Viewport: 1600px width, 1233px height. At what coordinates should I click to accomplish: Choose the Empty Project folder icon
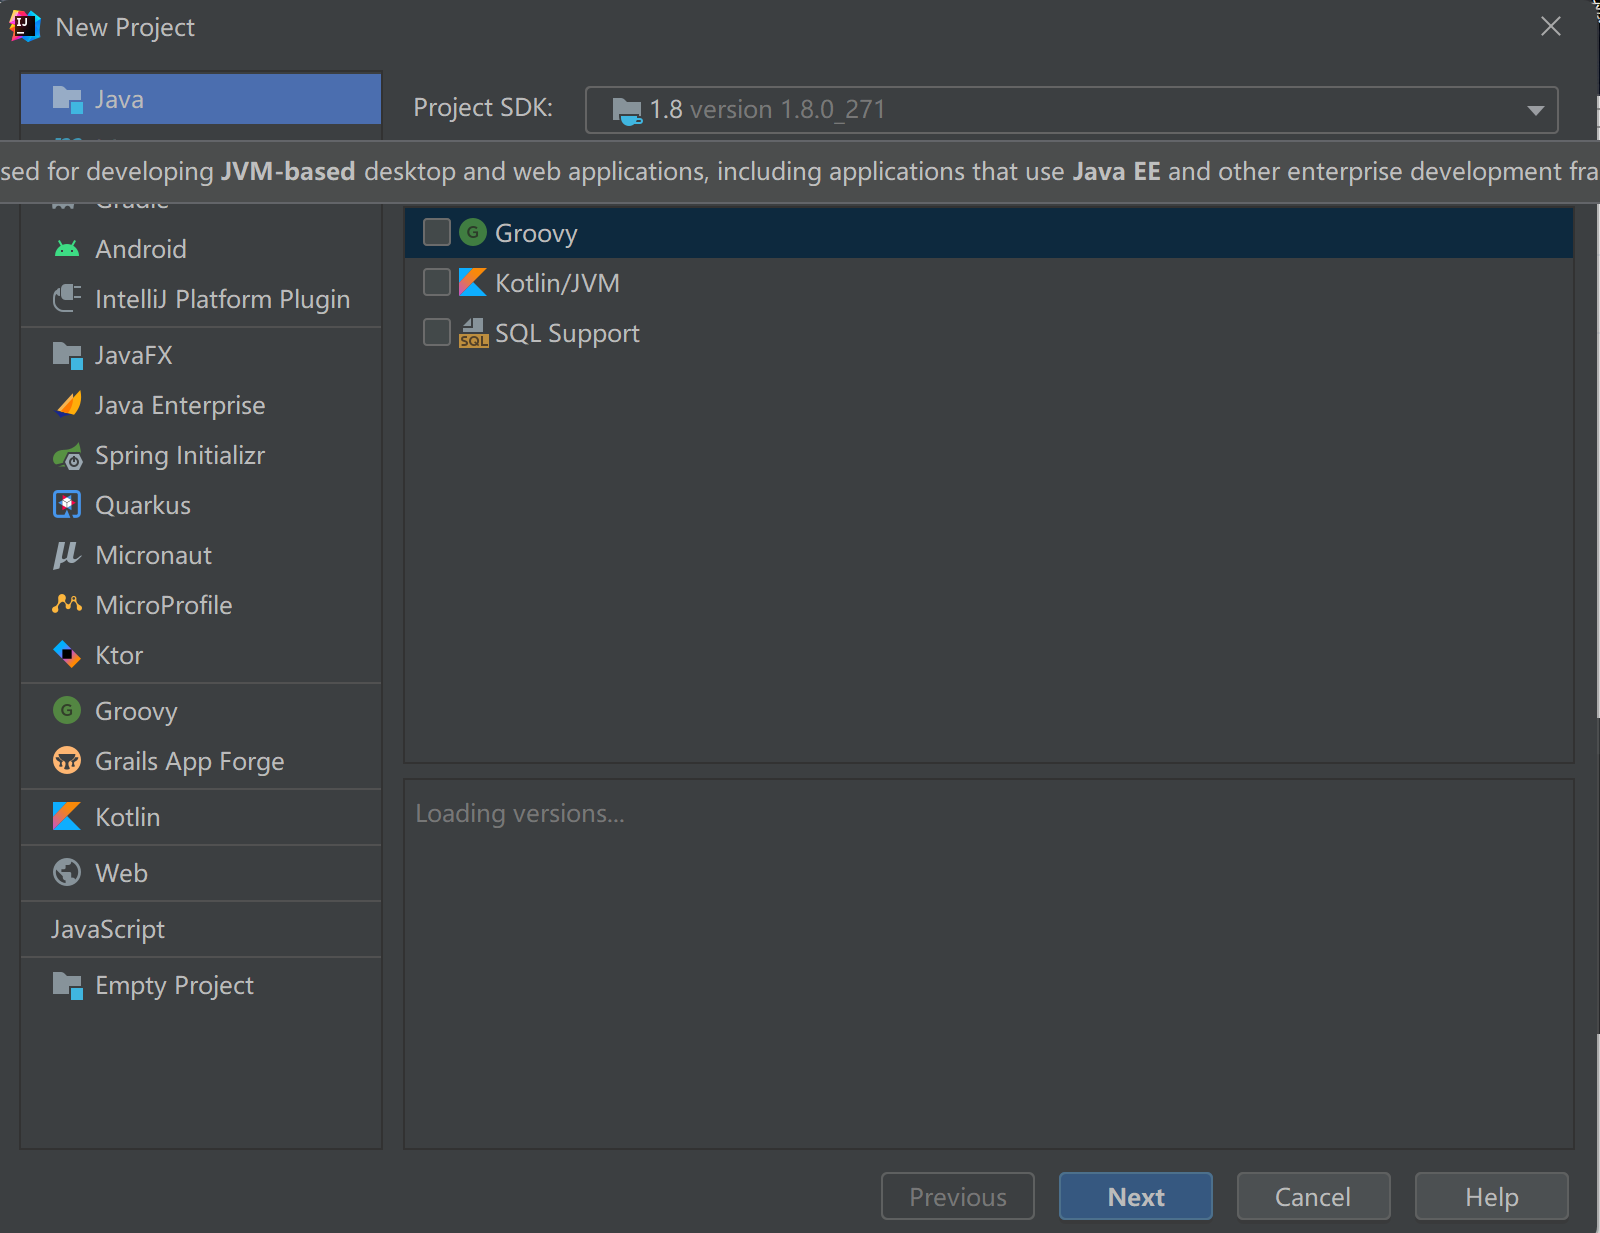67,985
